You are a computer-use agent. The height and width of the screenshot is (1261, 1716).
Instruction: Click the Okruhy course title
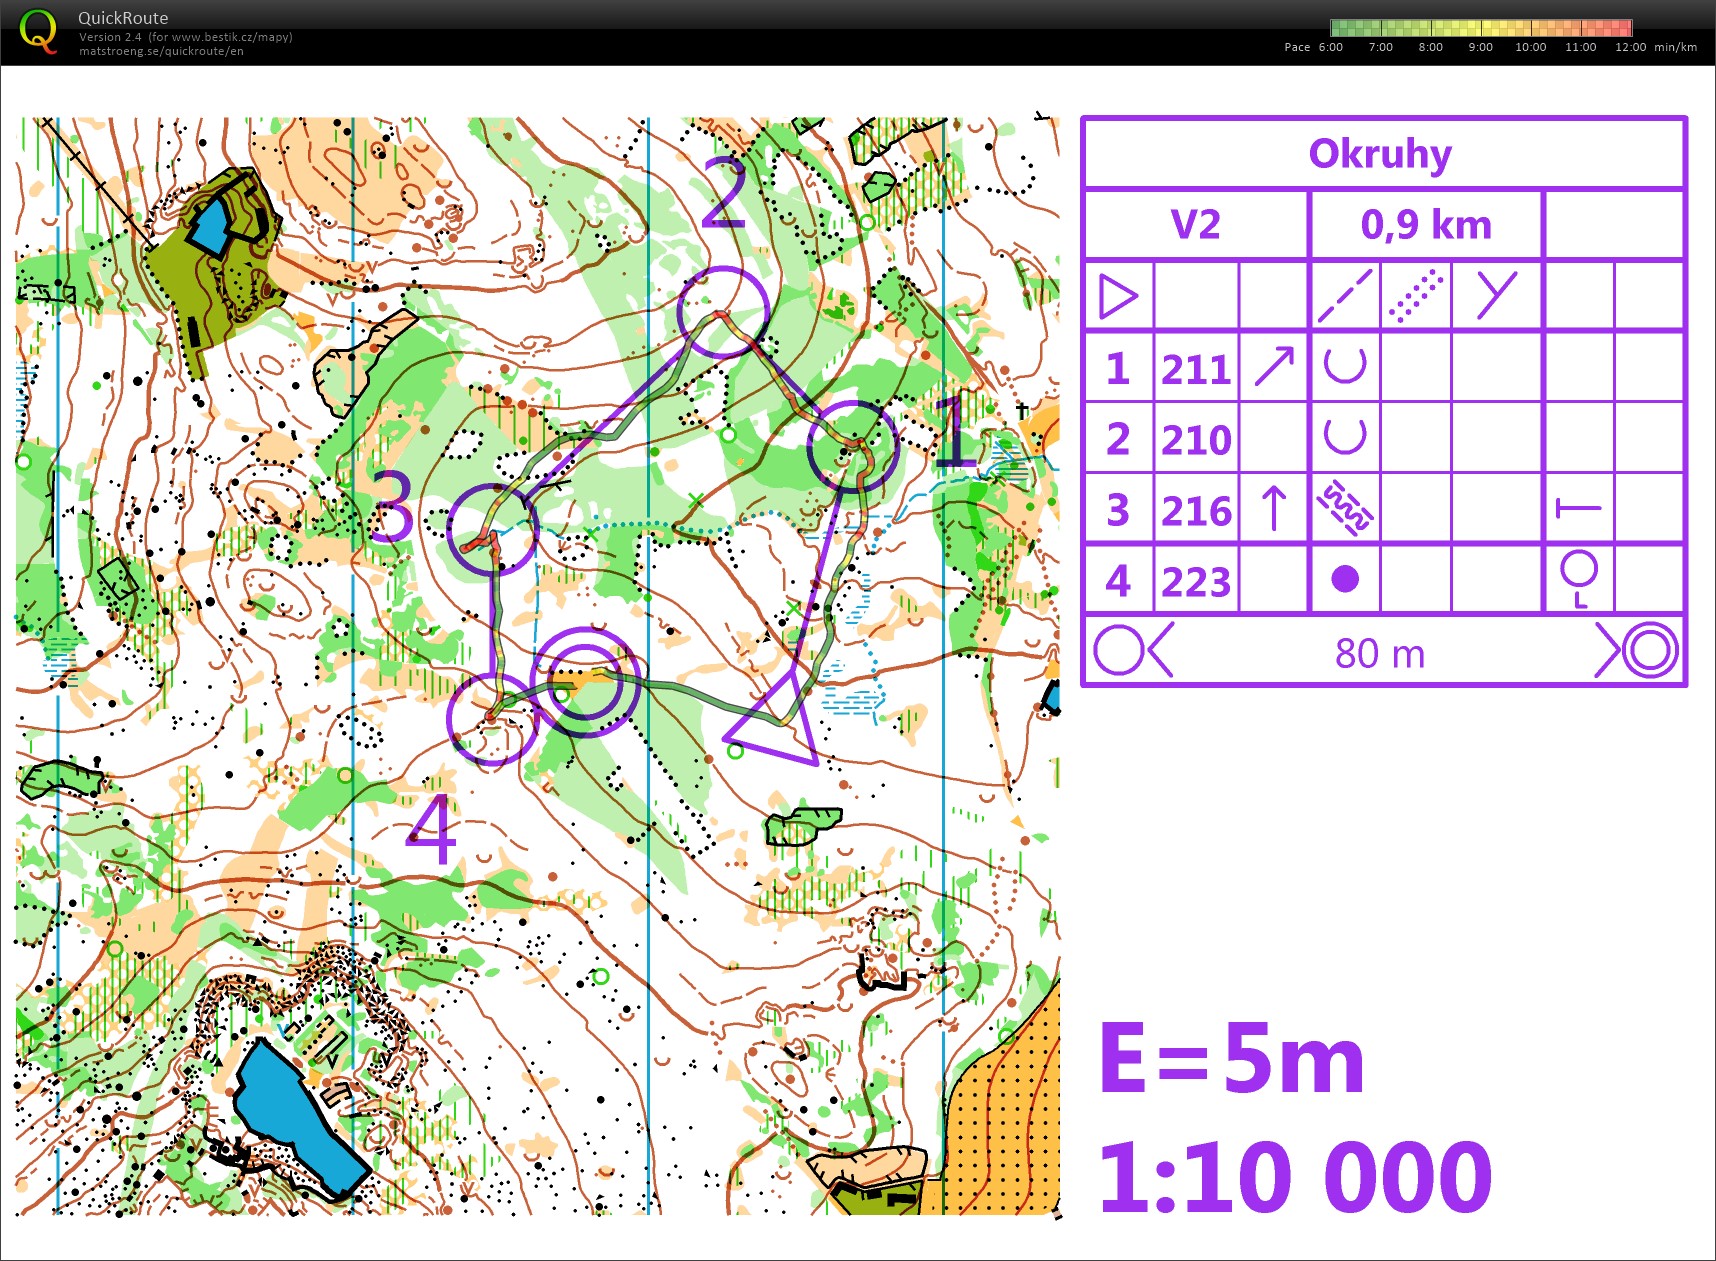(1380, 154)
